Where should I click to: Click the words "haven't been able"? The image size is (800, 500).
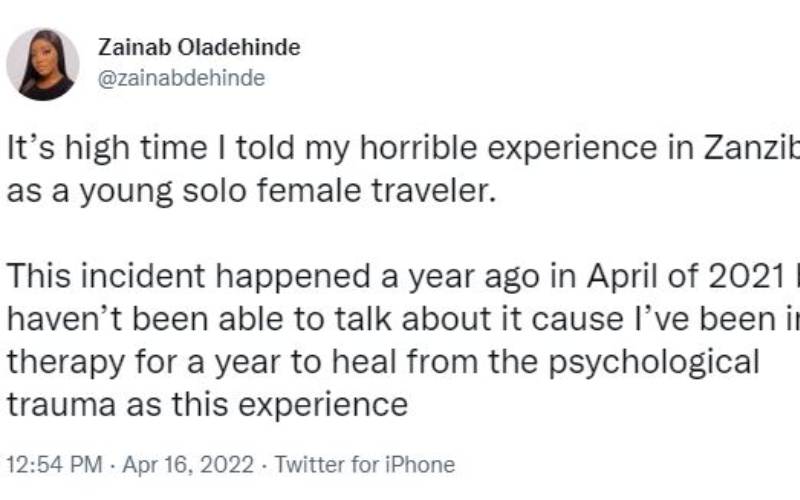click(x=145, y=319)
